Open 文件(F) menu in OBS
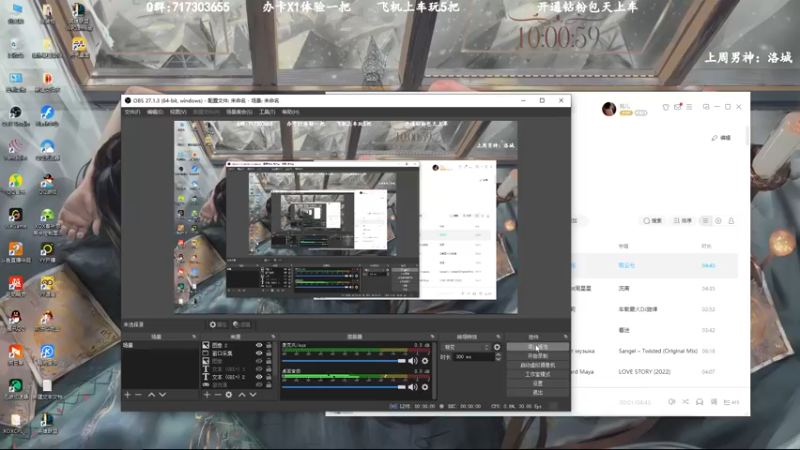The image size is (800, 450). coord(132,112)
